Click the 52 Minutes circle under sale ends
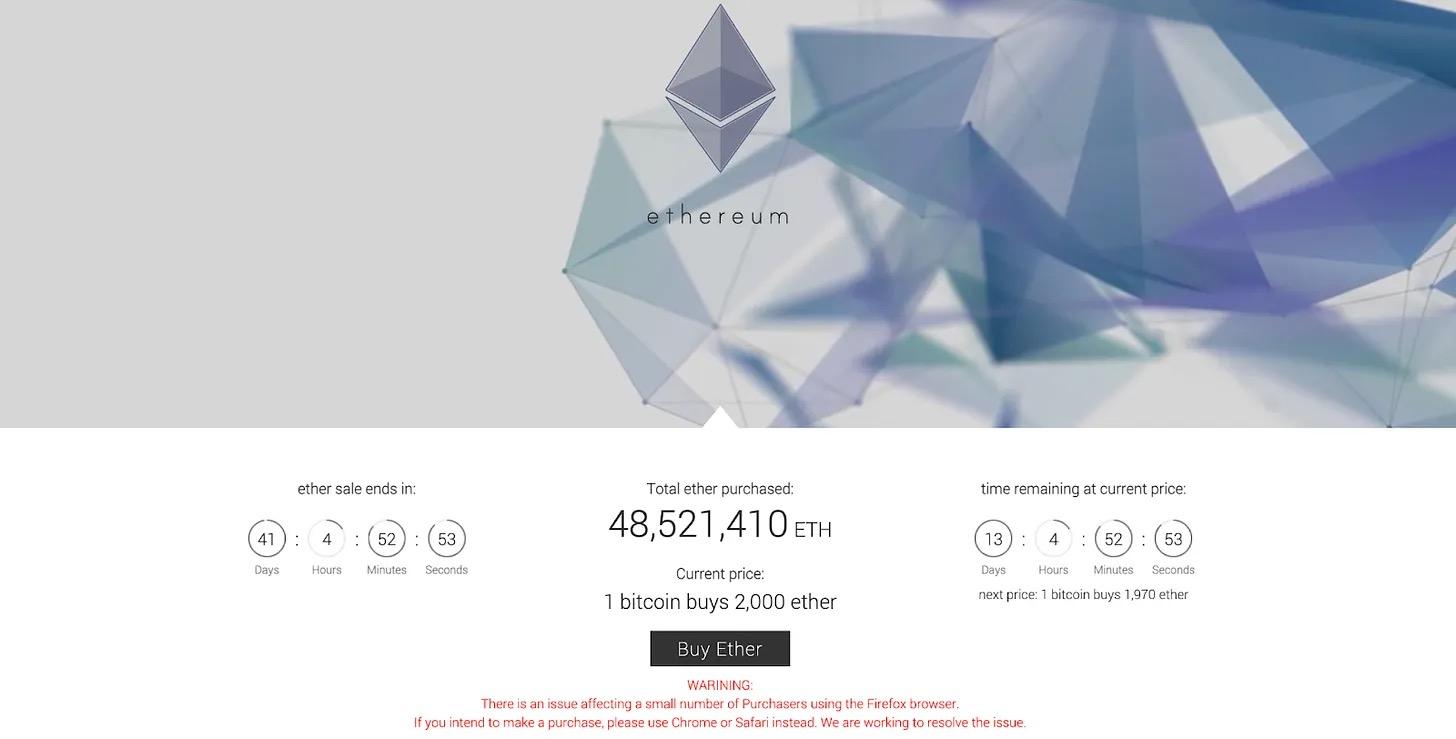Image resolution: width=1456 pixels, height=739 pixels. tap(387, 539)
